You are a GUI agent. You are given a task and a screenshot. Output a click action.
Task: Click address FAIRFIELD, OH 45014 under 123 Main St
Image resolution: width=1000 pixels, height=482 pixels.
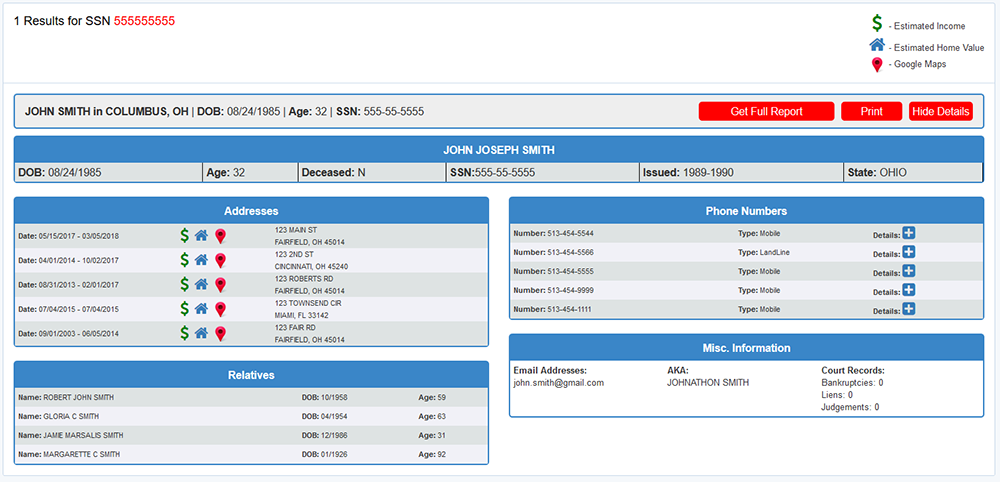pyautogui.click(x=310, y=242)
